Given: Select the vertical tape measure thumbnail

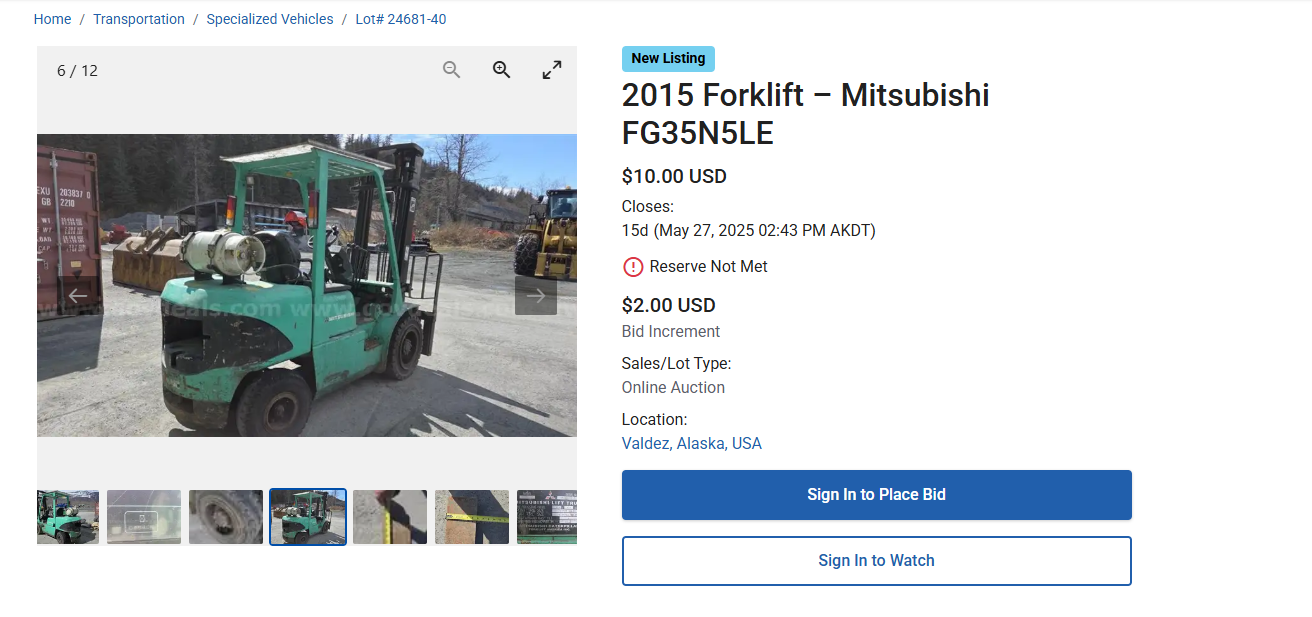Looking at the screenshot, I should 390,517.
